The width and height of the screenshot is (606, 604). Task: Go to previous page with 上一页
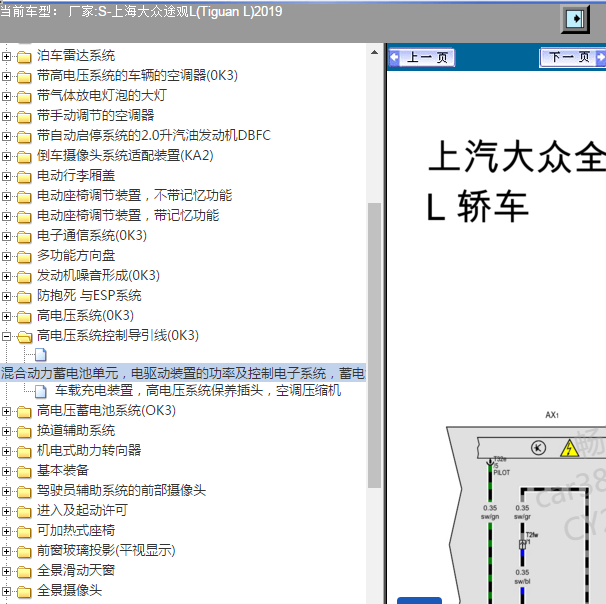422,58
